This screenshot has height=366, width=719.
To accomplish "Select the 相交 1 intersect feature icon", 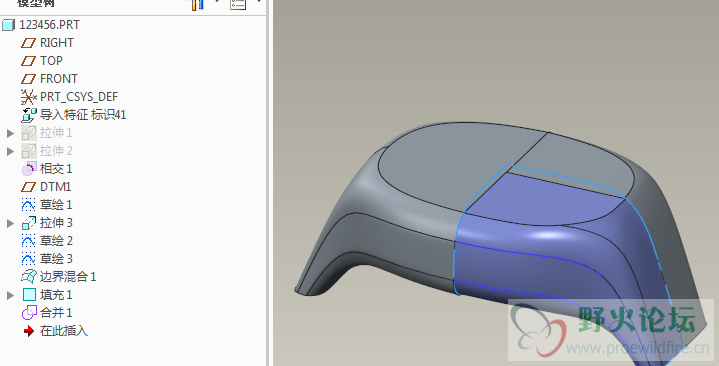I will (x=28, y=169).
